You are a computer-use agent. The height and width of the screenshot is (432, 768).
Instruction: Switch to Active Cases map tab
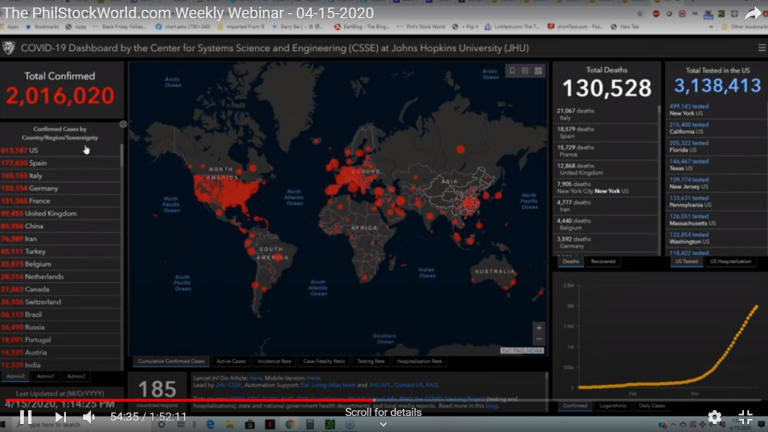click(231, 361)
